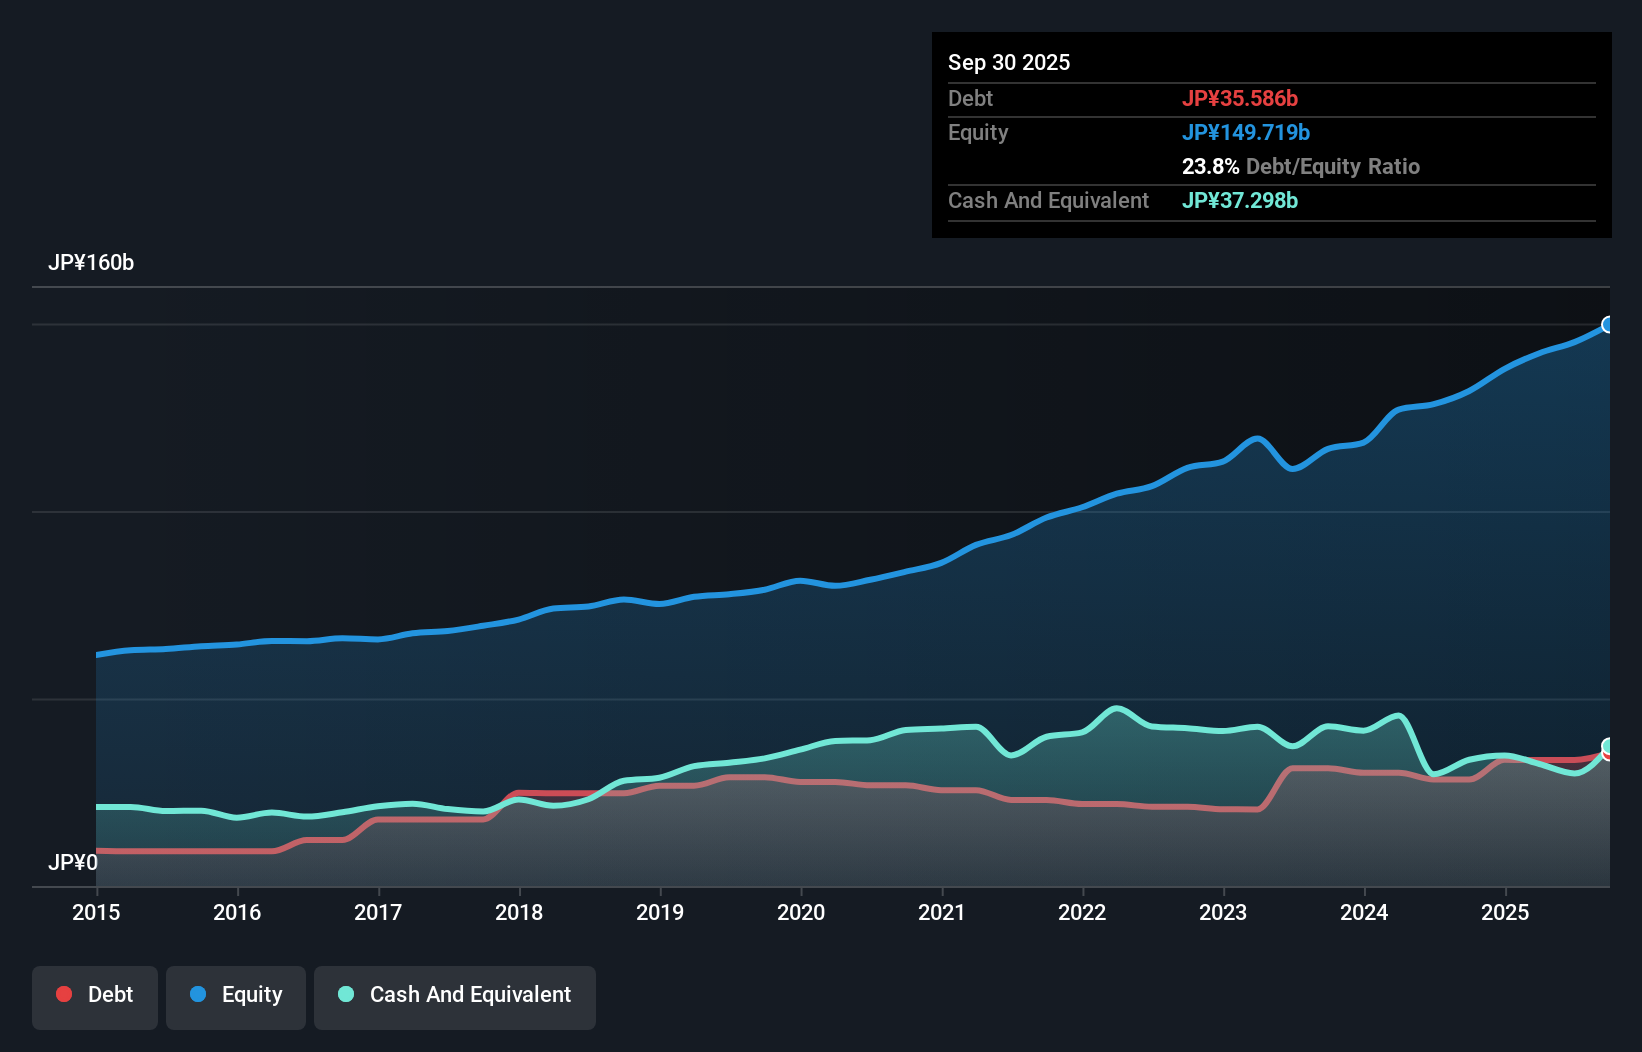Click the blue Equity value JP¥149.719b
The width and height of the screenshot is (1642, 1052).
click(x=1247, y=132)
